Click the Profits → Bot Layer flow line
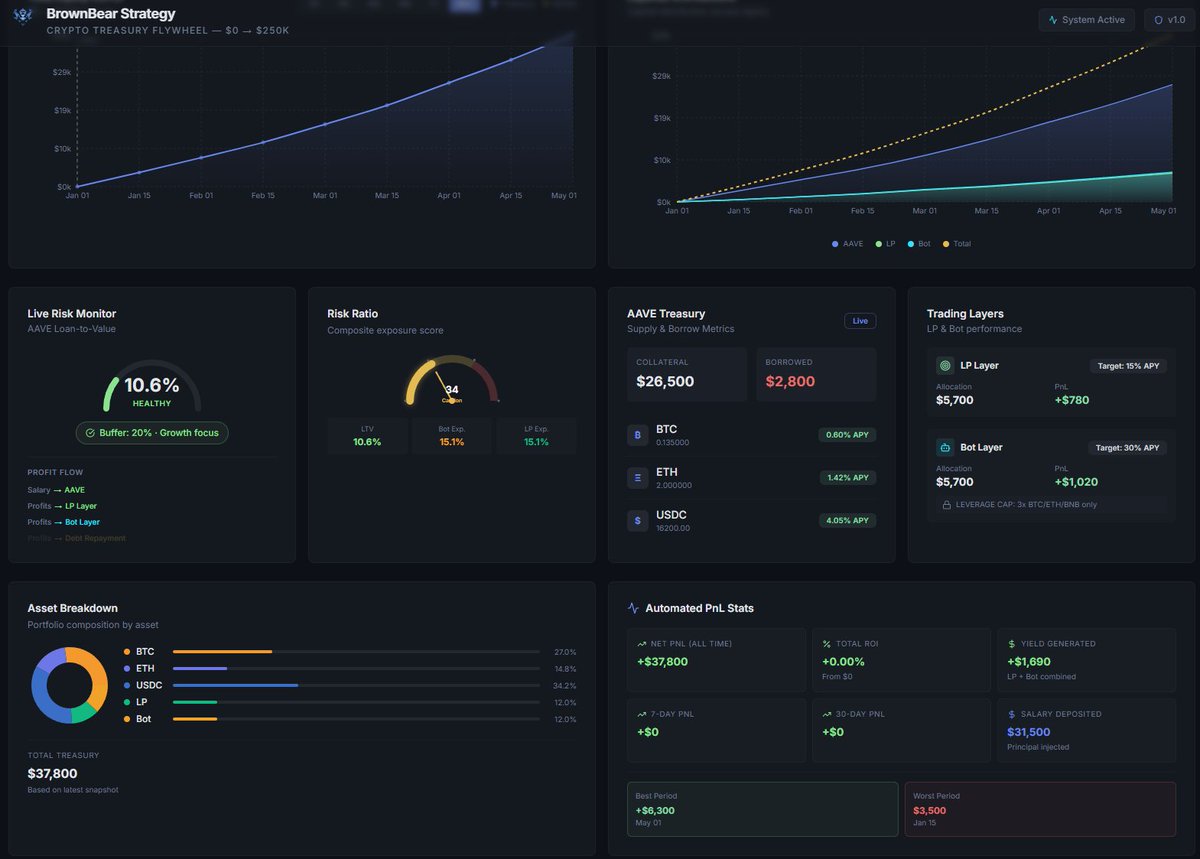 (64, 522)
